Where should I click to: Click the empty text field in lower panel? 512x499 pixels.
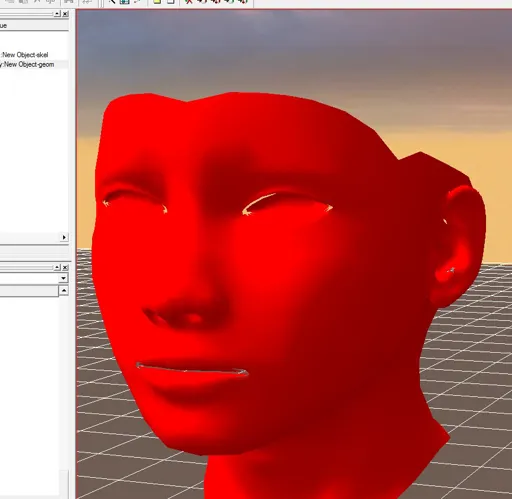point(29,291)
